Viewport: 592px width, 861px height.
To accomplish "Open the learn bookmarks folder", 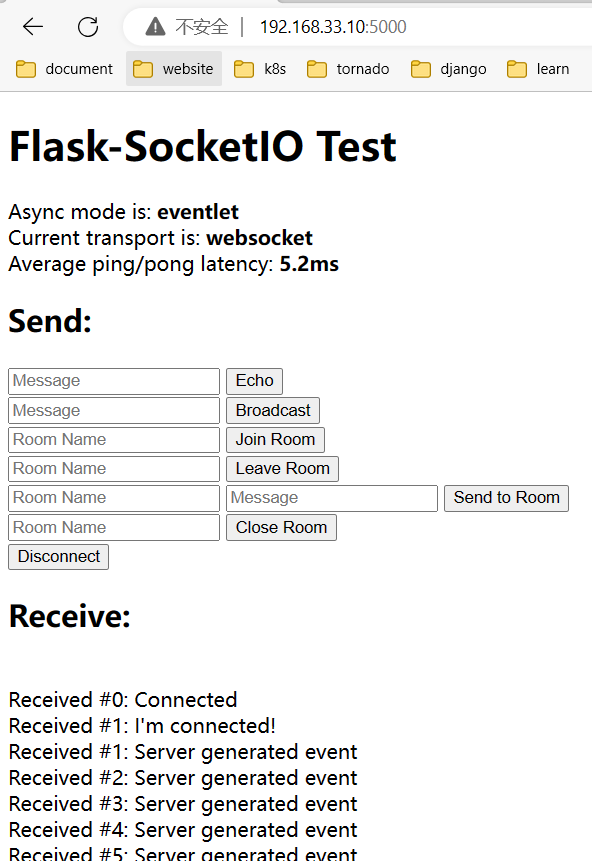I will (x=538, y=68).
